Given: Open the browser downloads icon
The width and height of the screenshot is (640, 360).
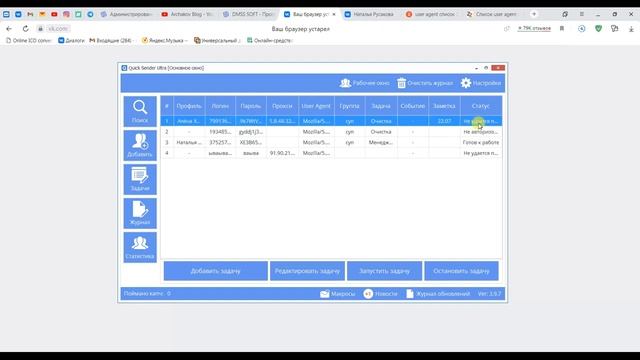Looking at the screenshot, I should click(631, 29).
